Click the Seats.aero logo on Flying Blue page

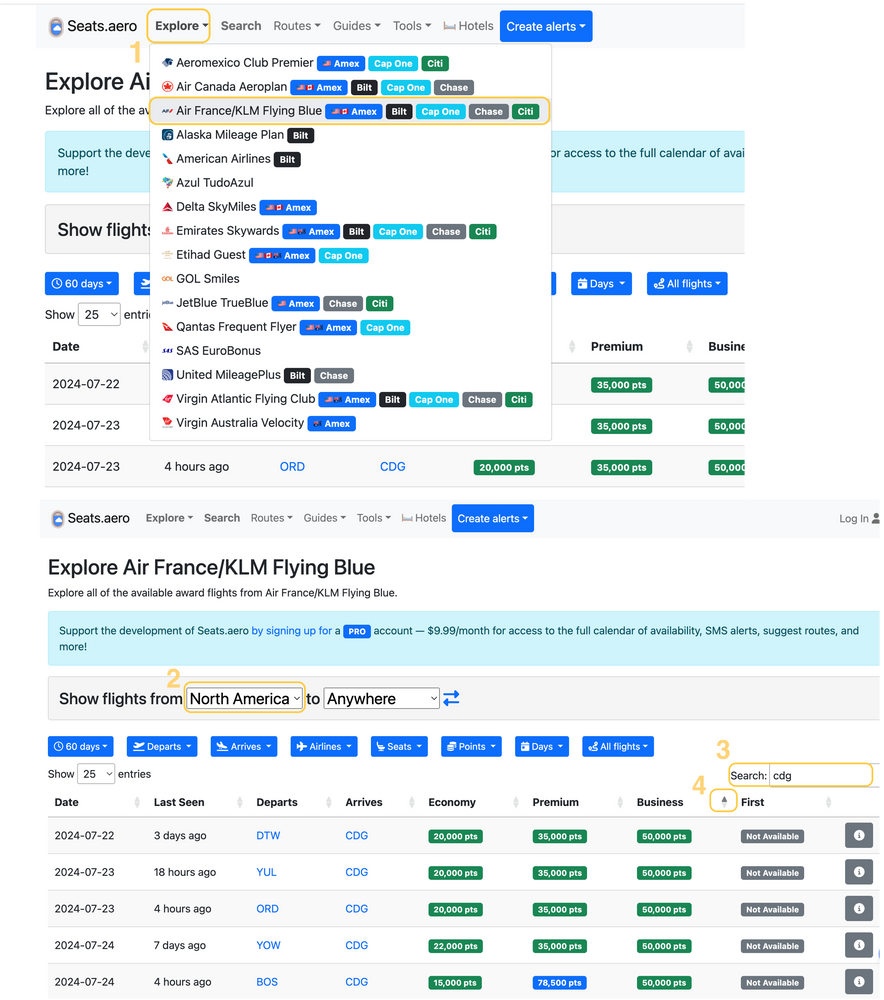tap(57, 518)
